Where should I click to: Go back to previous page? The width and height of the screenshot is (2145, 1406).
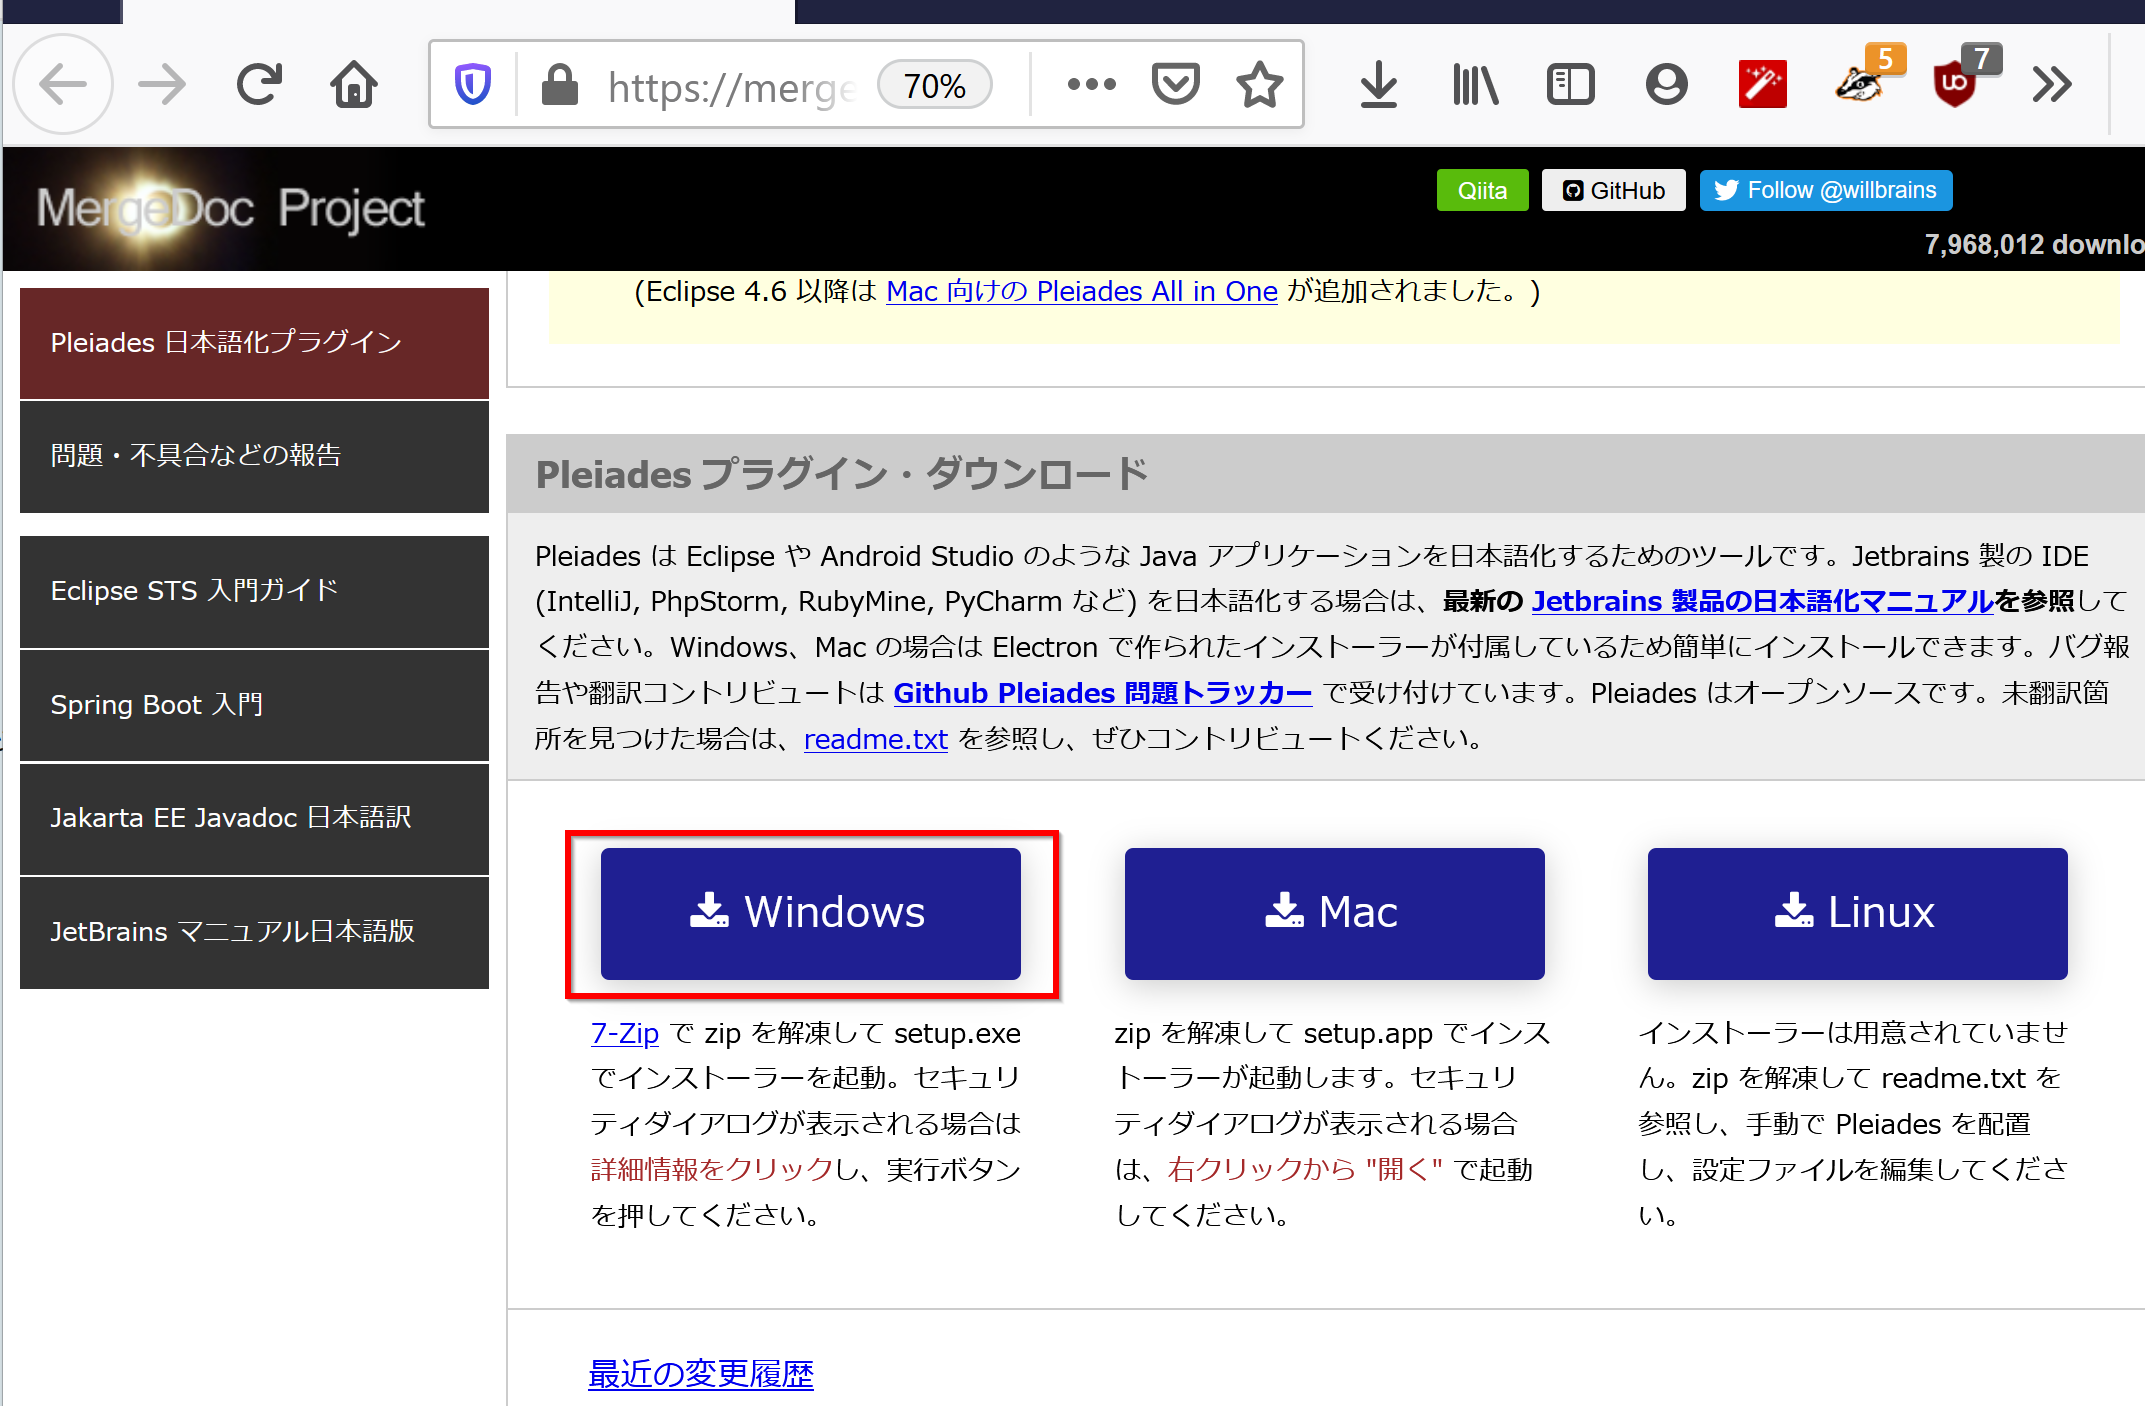coord(63,84)
